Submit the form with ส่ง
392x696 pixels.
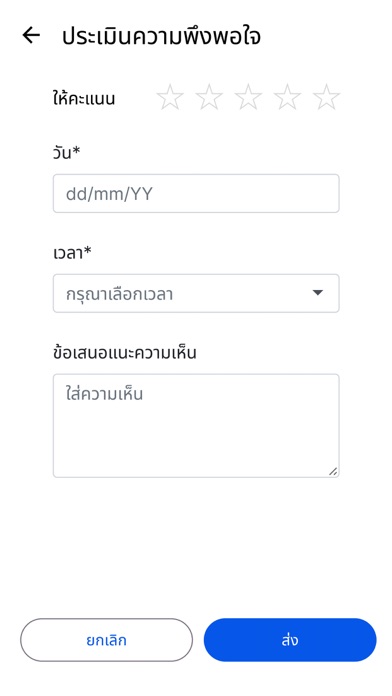pyautogui.click(x=290, y=640)
